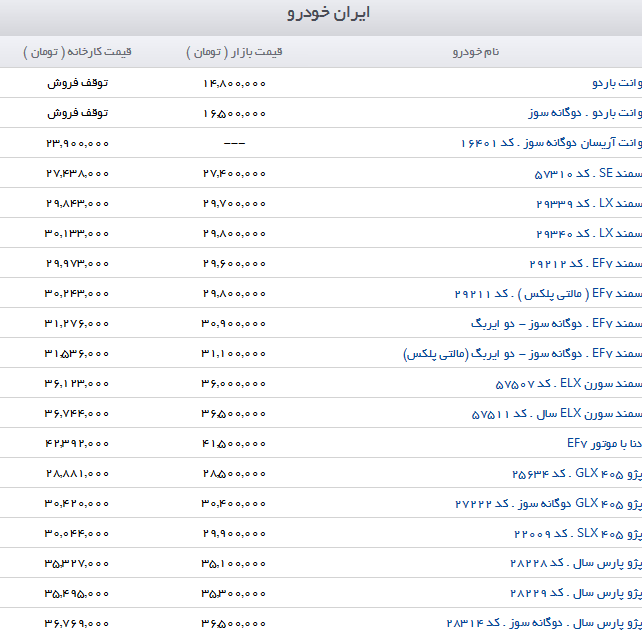Open the سمند LX . کد ۲۹۳۳۹ link
This screenshot has height=631, width=642.
(x=589, y=203)
